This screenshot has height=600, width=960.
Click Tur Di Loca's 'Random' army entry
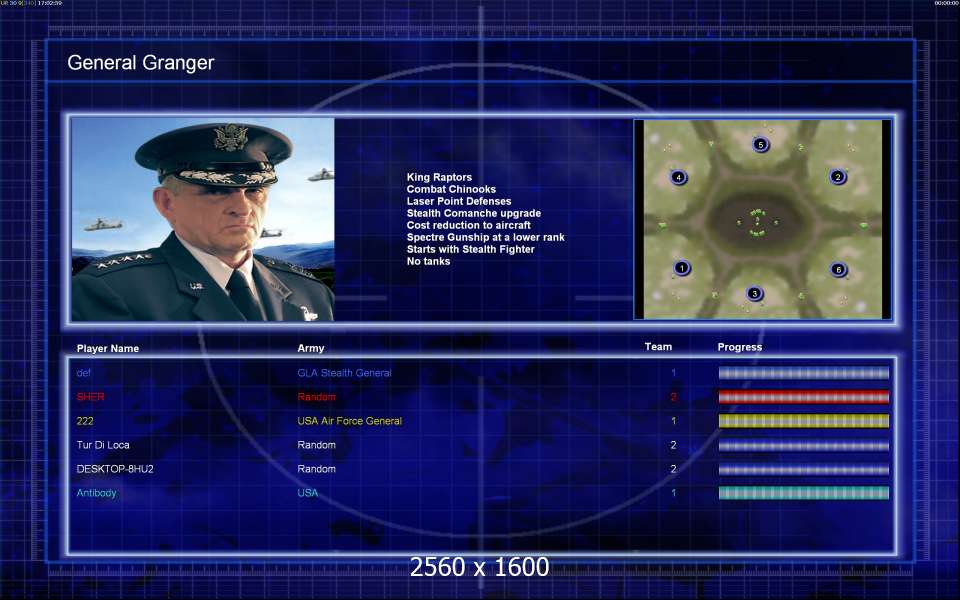317,444
